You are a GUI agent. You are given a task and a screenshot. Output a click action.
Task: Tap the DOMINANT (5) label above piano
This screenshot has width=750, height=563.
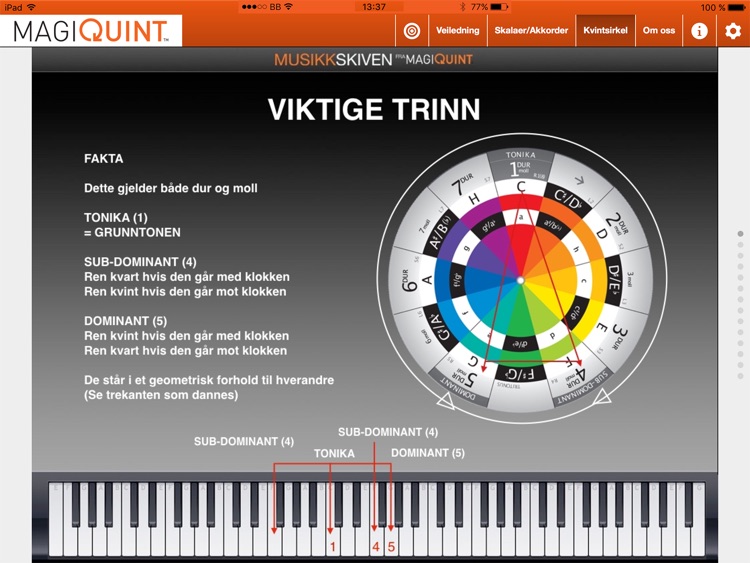point(428,453)
